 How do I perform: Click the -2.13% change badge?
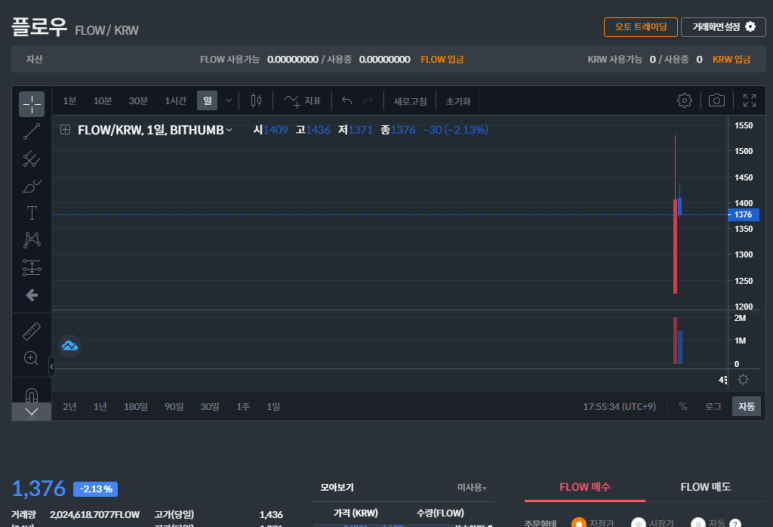[96, 489]
